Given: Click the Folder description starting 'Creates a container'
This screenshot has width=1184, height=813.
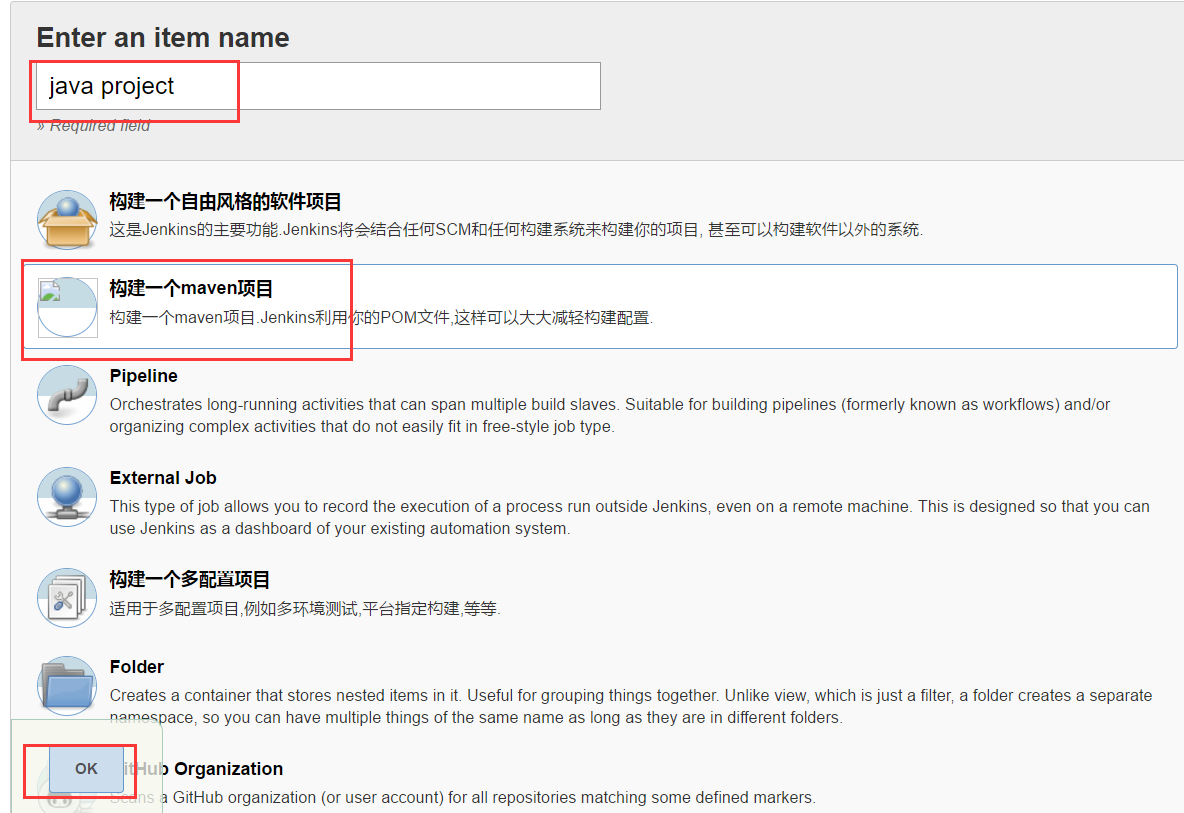Looking at the screenshot, I should coord(631,706).
